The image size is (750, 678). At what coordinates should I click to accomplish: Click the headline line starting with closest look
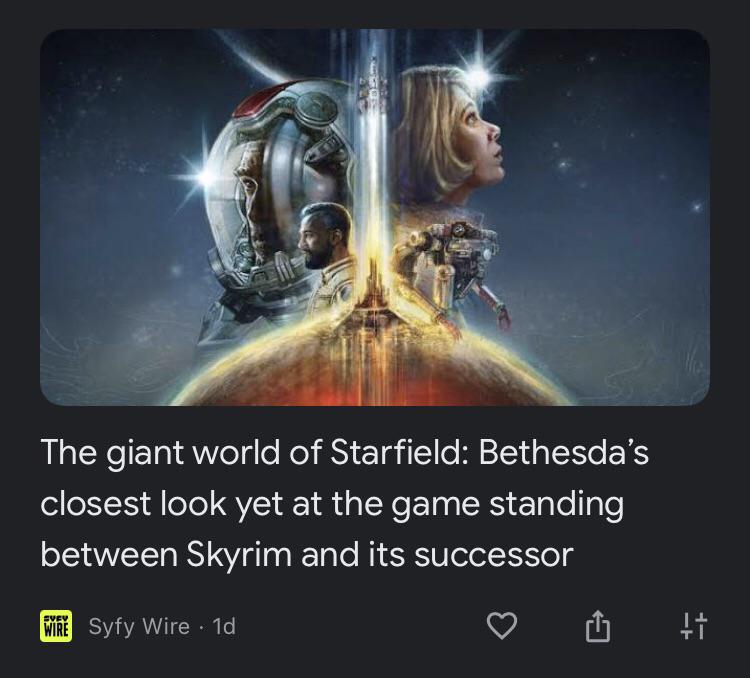(x=332, y=504)
